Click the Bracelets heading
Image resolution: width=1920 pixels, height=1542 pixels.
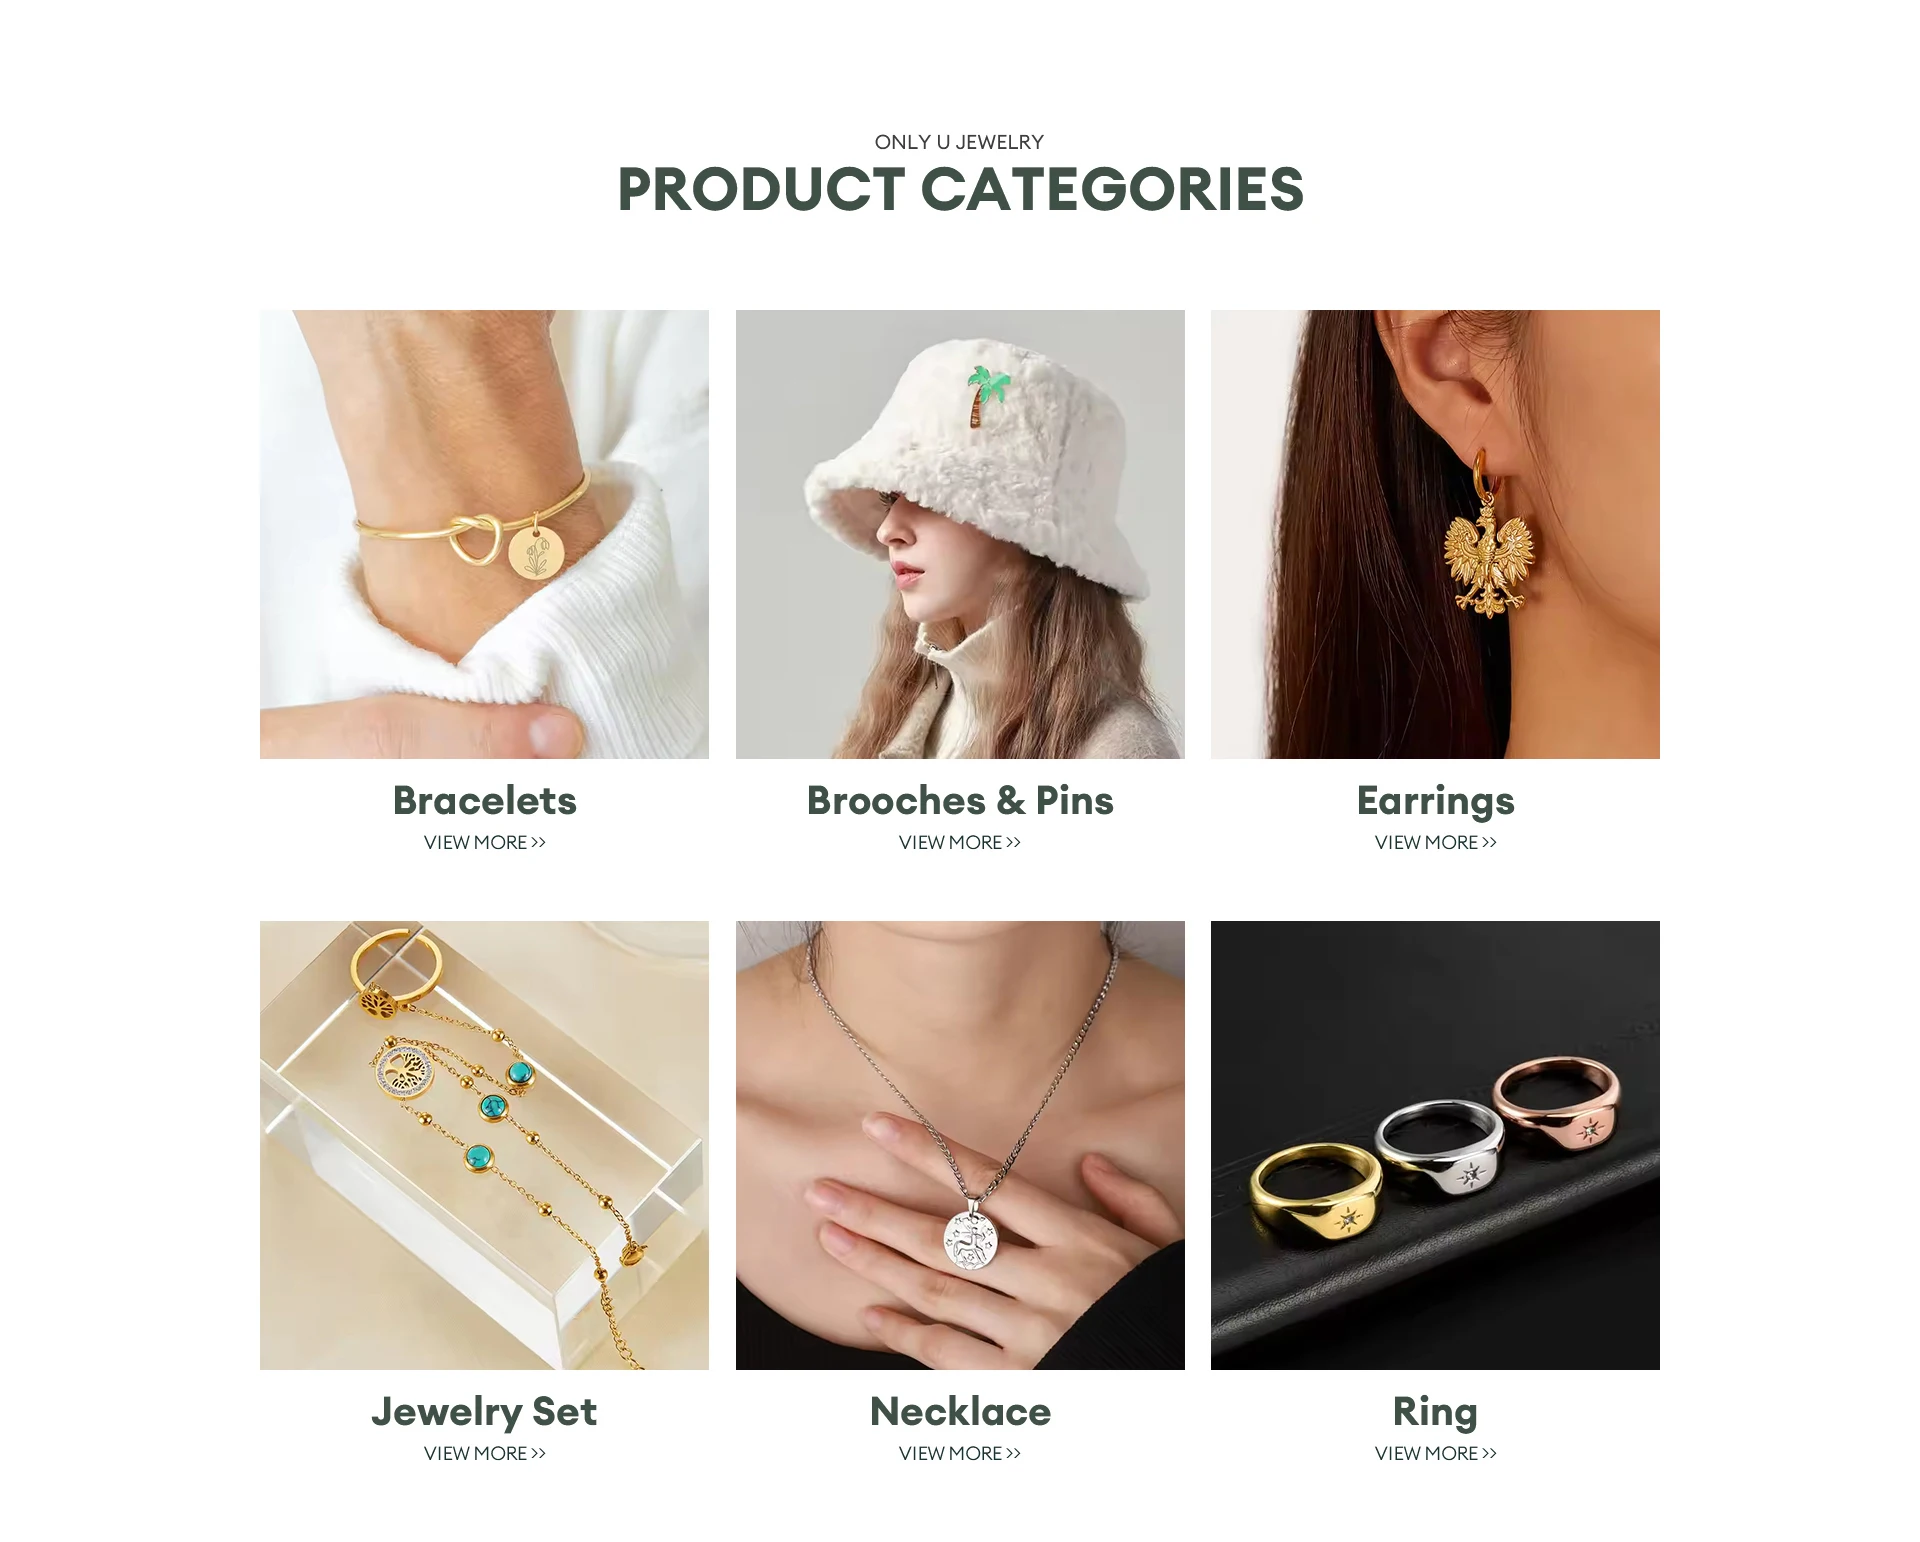click(x=484, y=800)
